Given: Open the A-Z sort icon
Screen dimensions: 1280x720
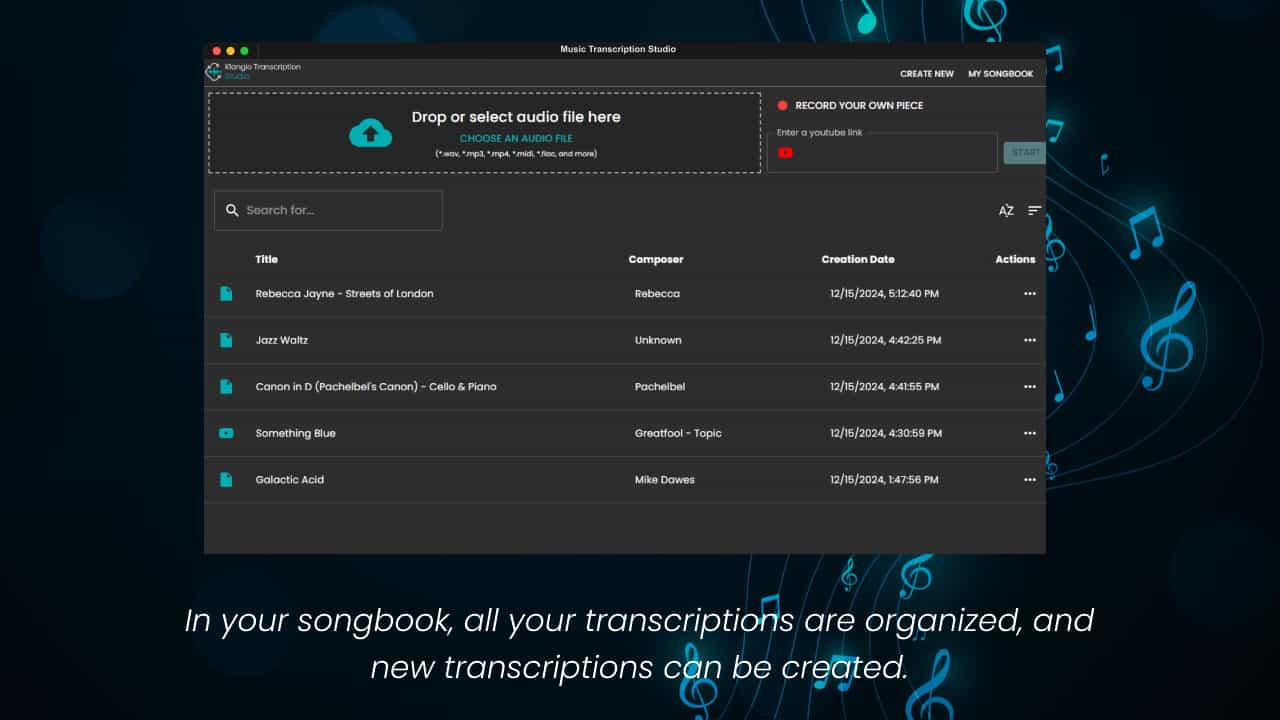Looking at the screenshot, I should pyautogui.click(x=1005, y=210).
